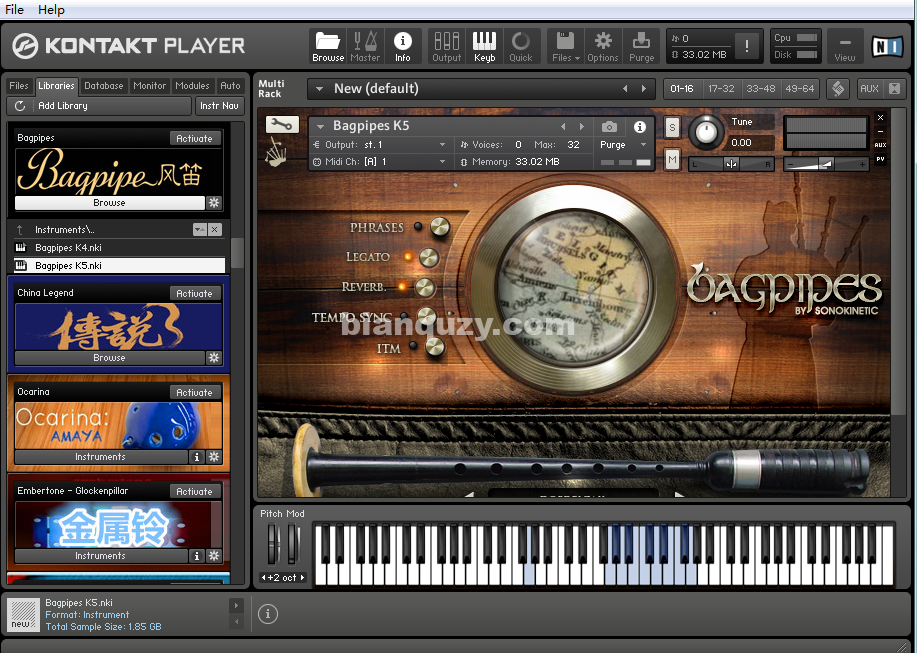Click Instruments under Ocarina library
The height and width of the screenshot is (653, 917).
pos(101,457)
